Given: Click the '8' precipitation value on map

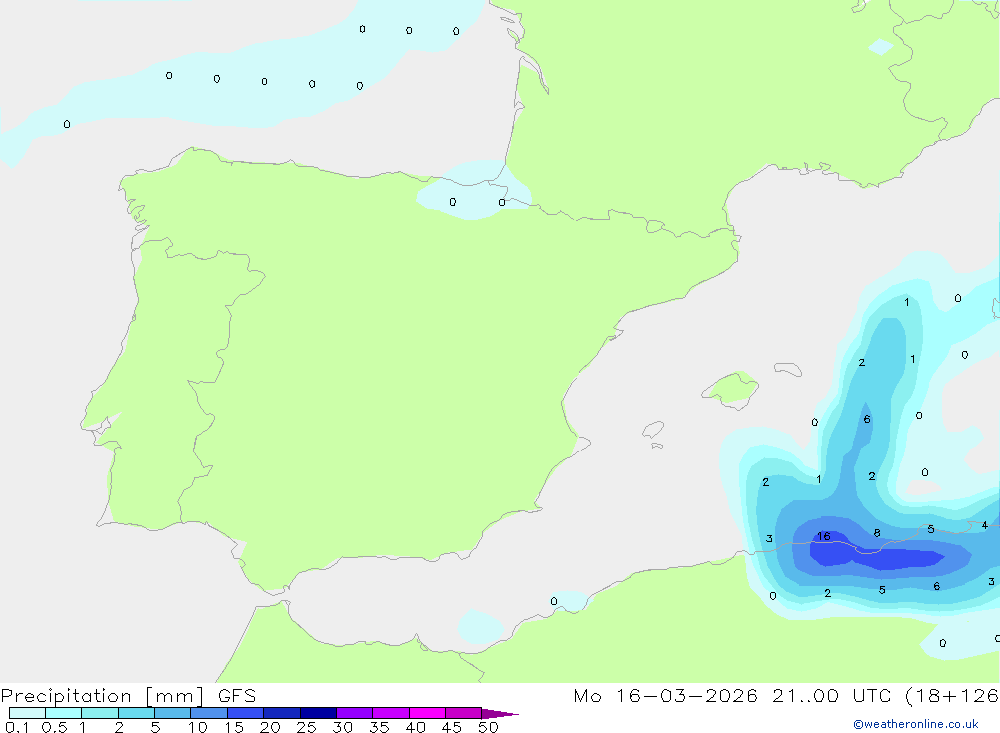Looking at the screenshot, I should (x=877, y=533).
